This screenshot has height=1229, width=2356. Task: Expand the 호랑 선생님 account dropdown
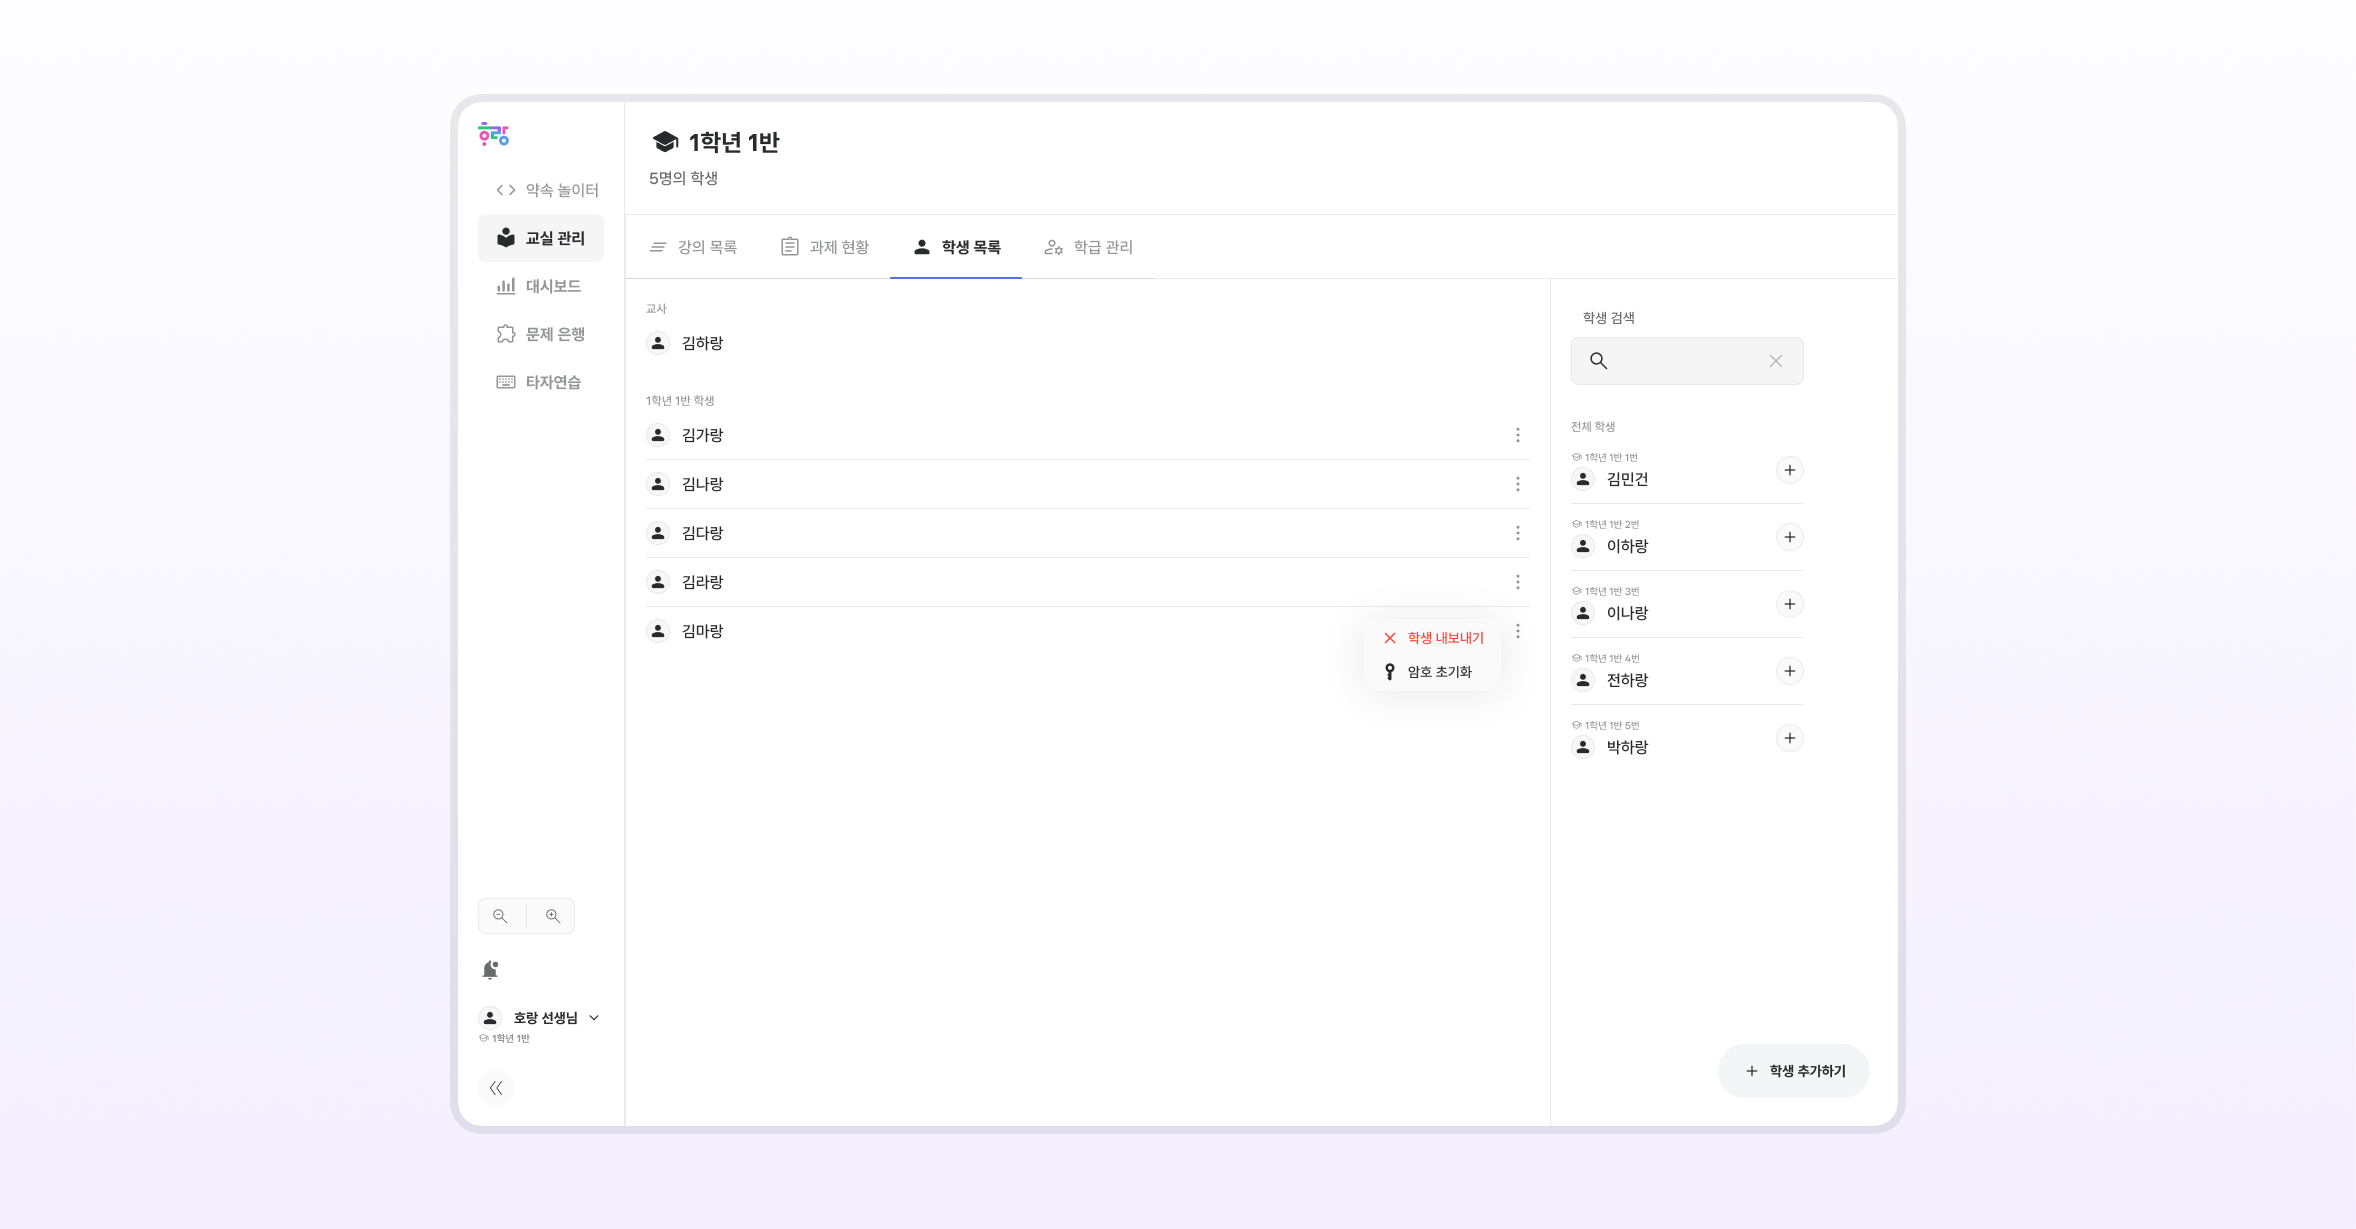click(x=594, y=1018)
